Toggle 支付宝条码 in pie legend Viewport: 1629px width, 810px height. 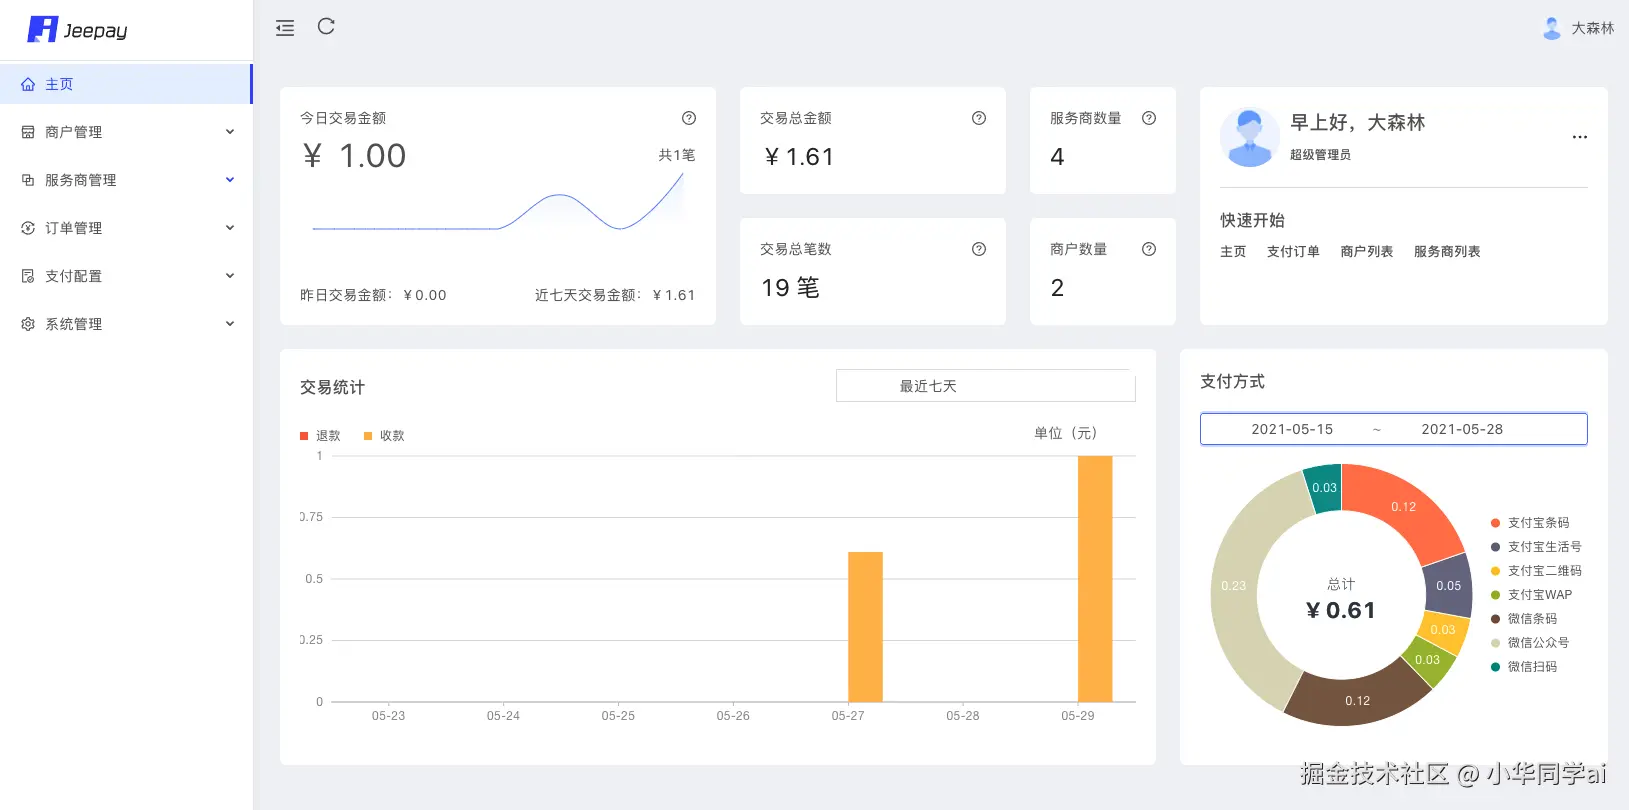(x=1530, y=523)
